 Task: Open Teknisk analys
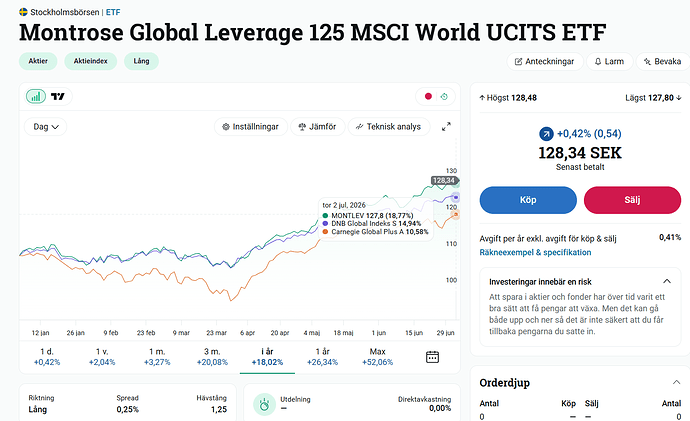[389, 127]
